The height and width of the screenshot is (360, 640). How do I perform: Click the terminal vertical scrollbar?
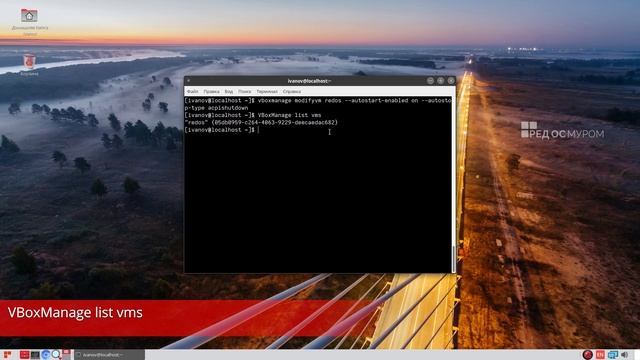click(x=453, y=184)
